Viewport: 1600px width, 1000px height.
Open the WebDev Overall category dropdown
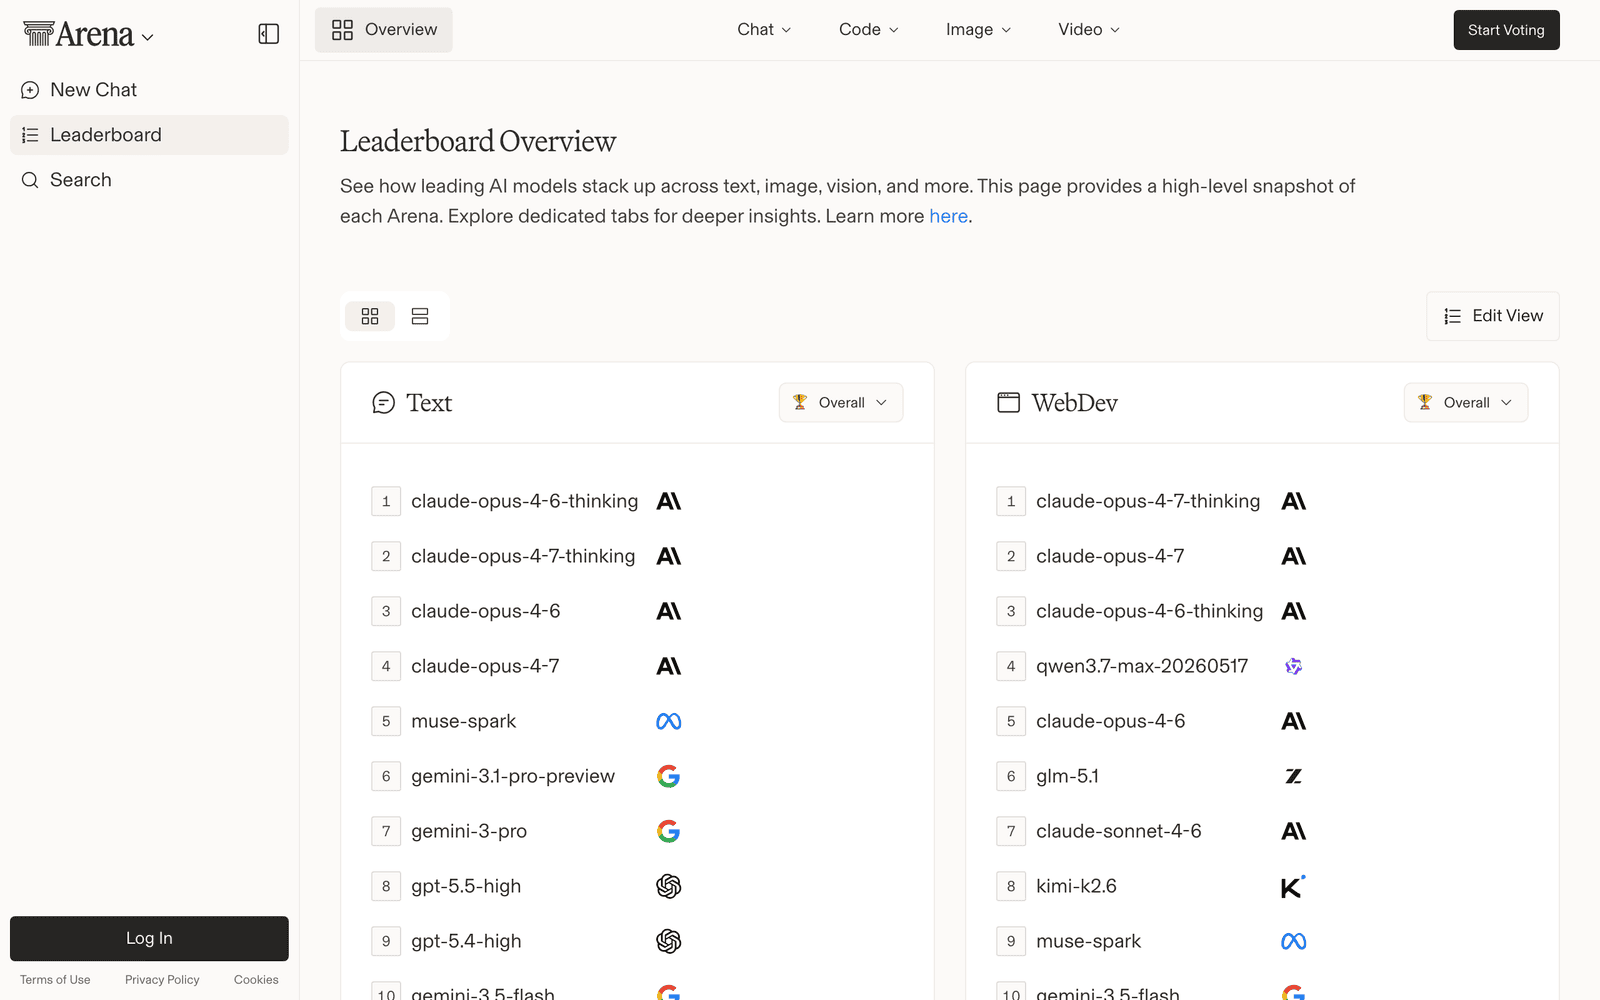[1466, 402]
